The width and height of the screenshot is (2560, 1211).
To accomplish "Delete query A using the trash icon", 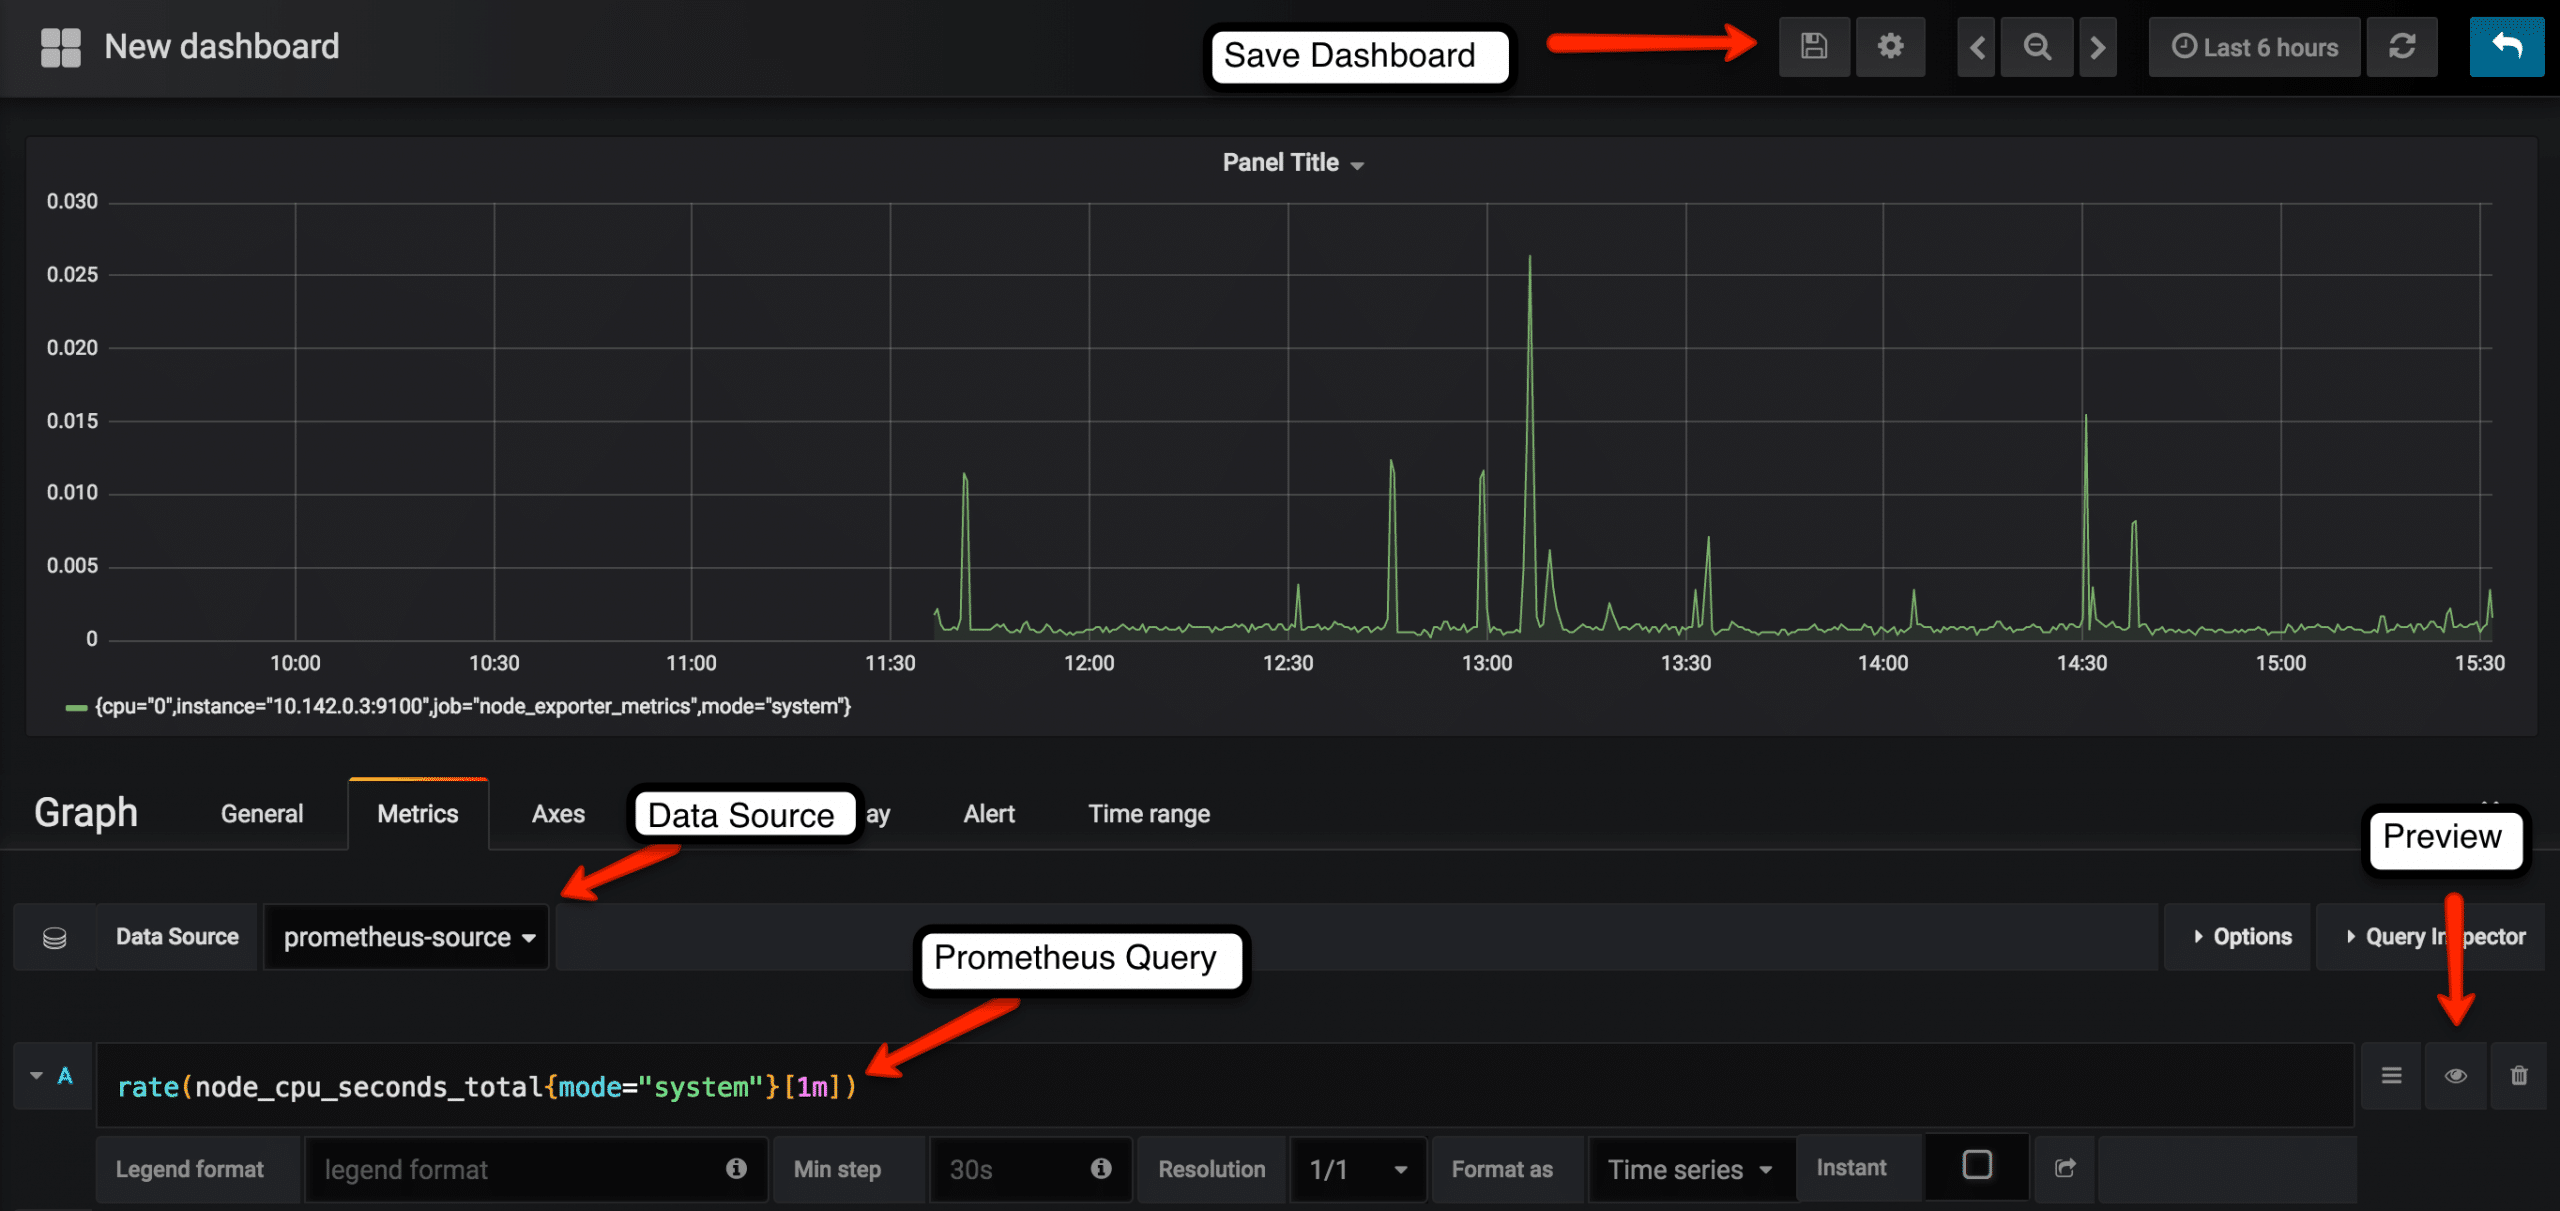I will [2519, 1076].
